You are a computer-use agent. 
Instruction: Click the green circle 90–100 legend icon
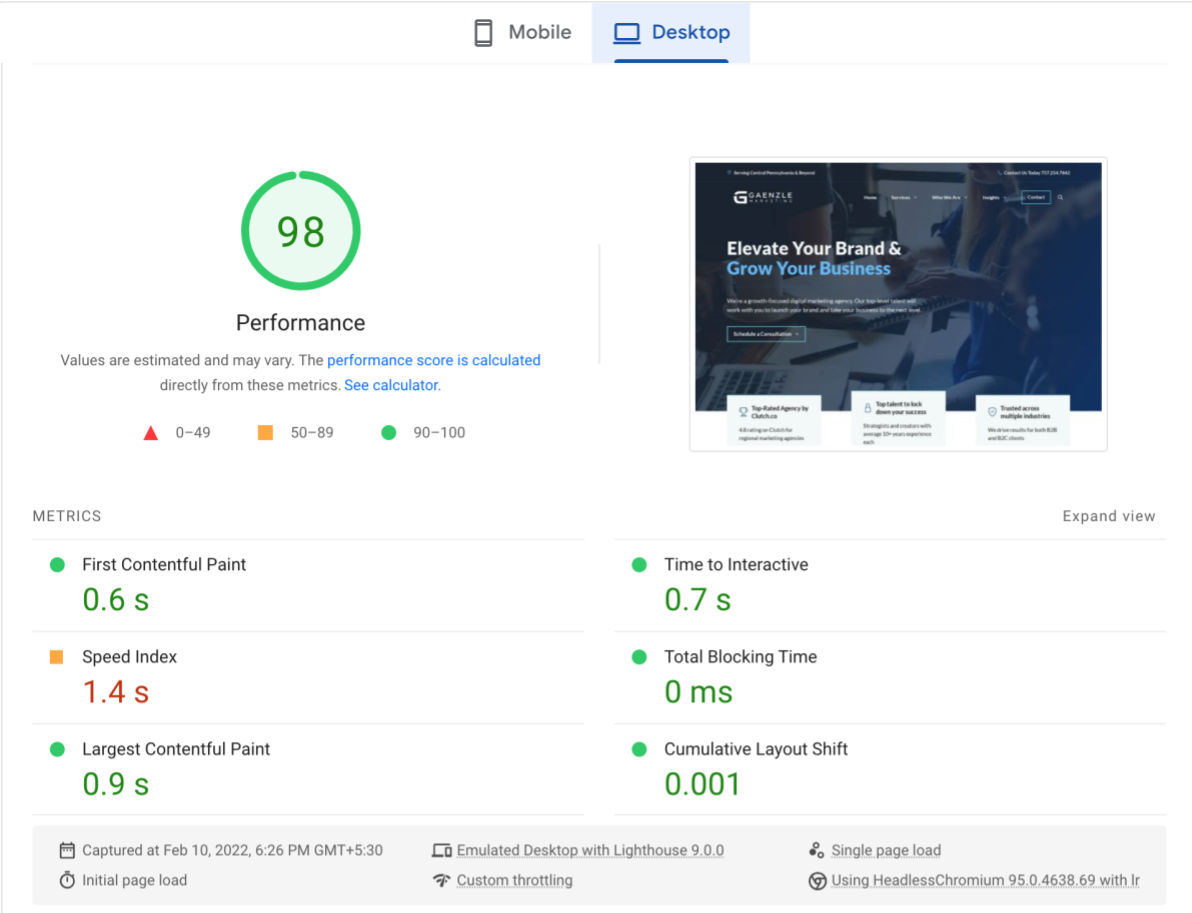pos(388,433)
